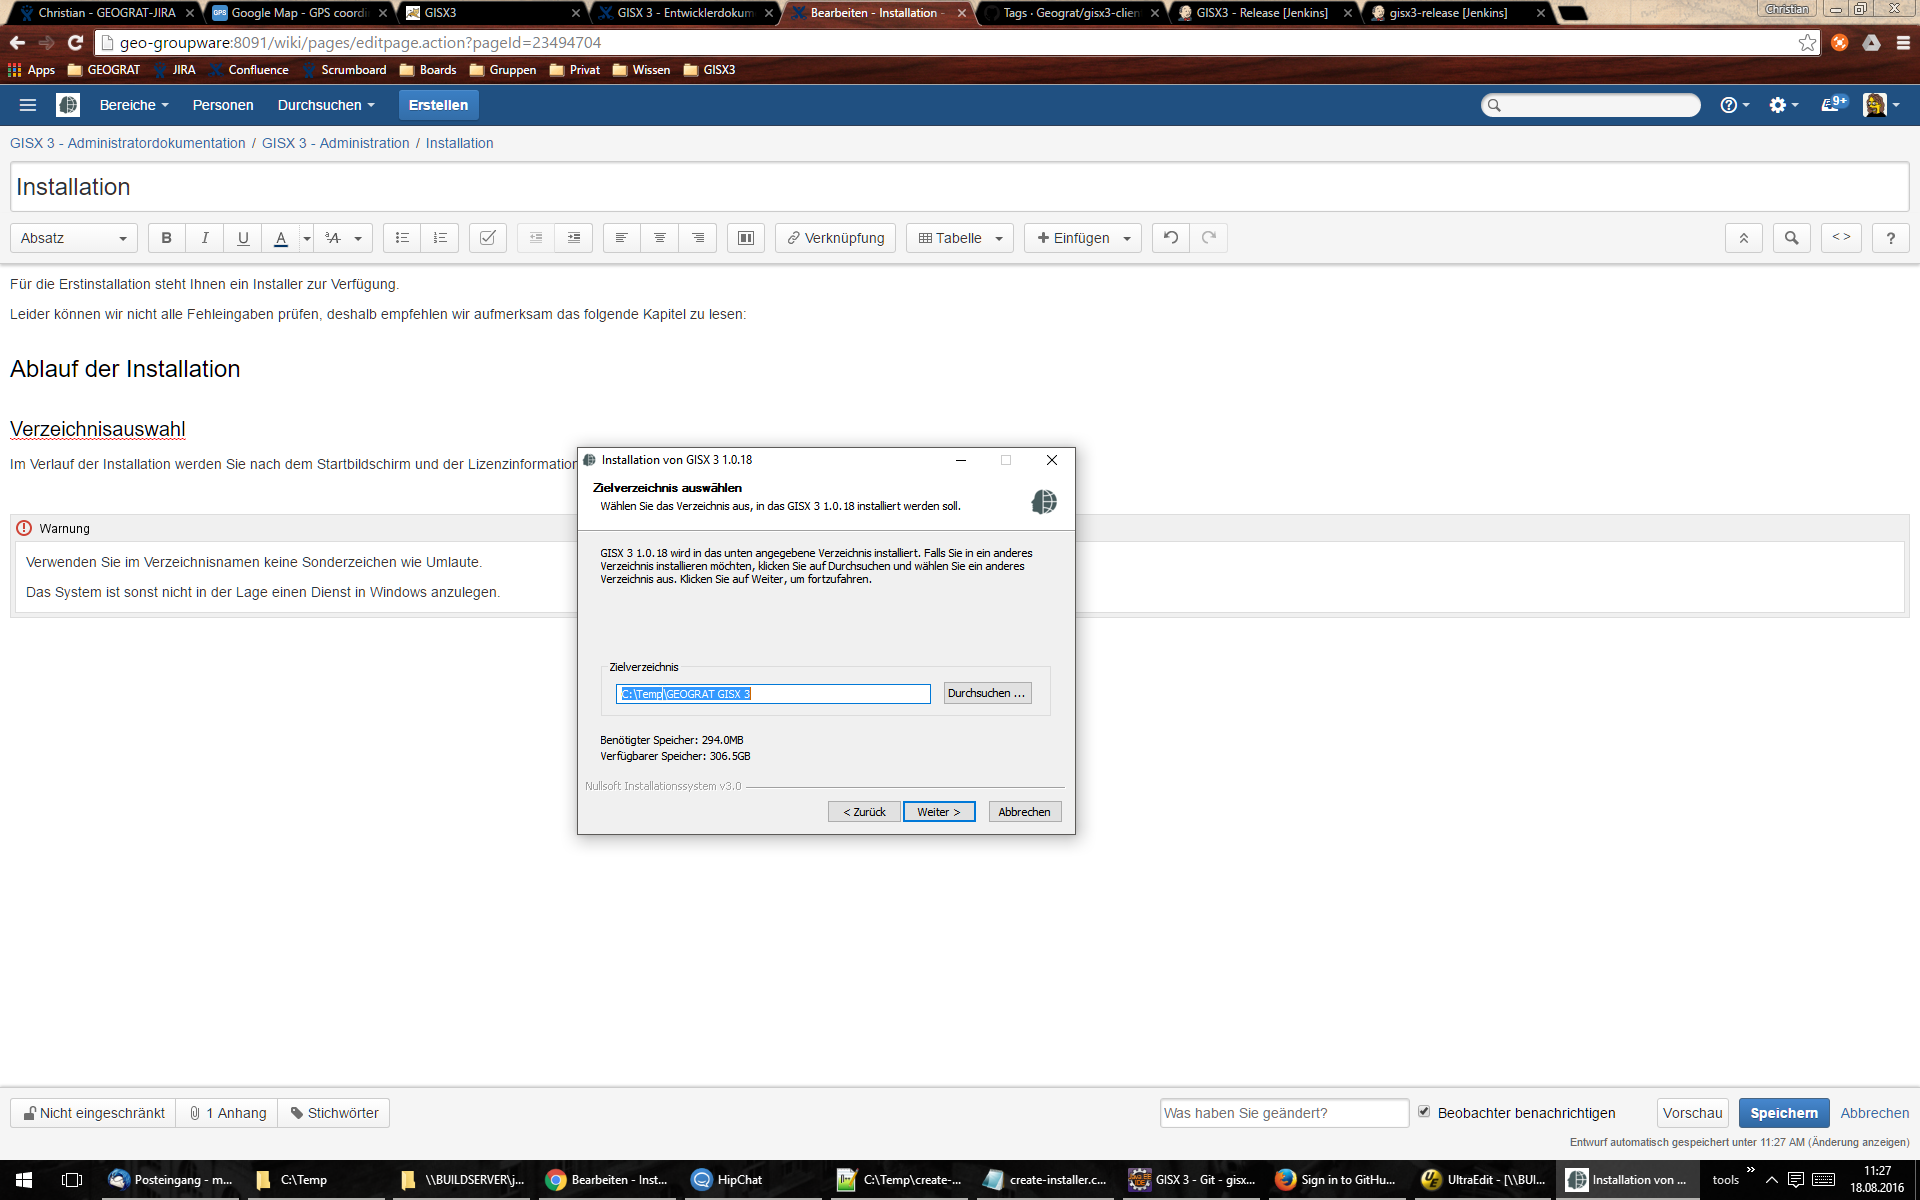Click Abbrechen link beside Speichern
The image size is (1920, 1200).
tap(1874, 1113)
